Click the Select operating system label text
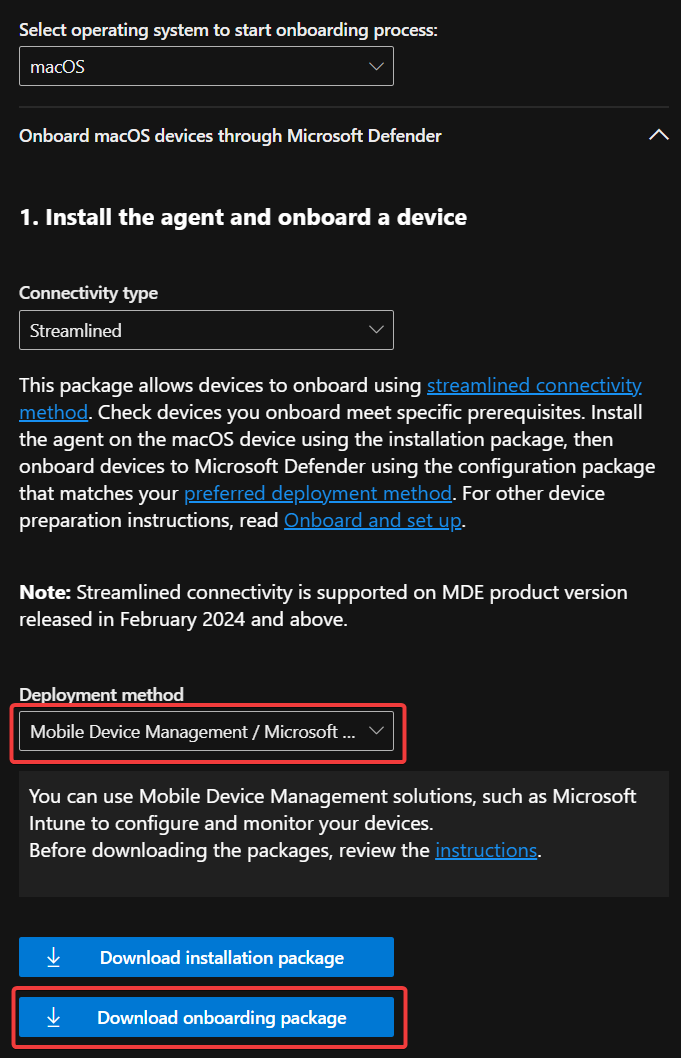This screenshot has height=1058, width=681. 228,29
